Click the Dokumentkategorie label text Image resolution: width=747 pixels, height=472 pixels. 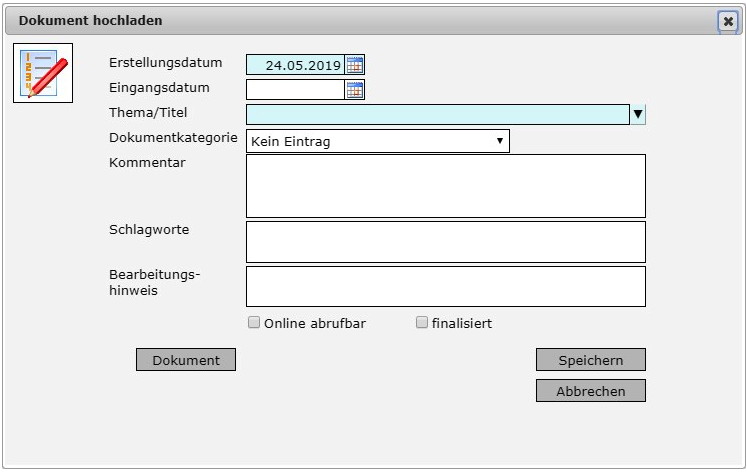tap(172, 138)
